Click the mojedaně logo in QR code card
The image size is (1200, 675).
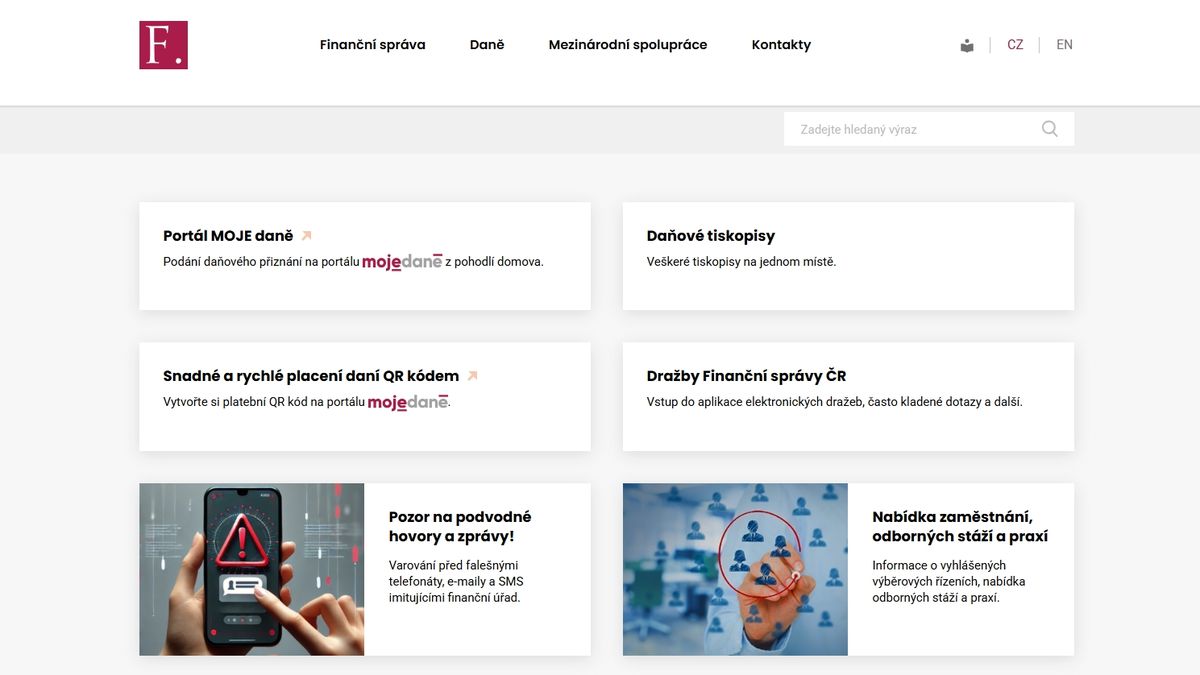pos(408,402)
